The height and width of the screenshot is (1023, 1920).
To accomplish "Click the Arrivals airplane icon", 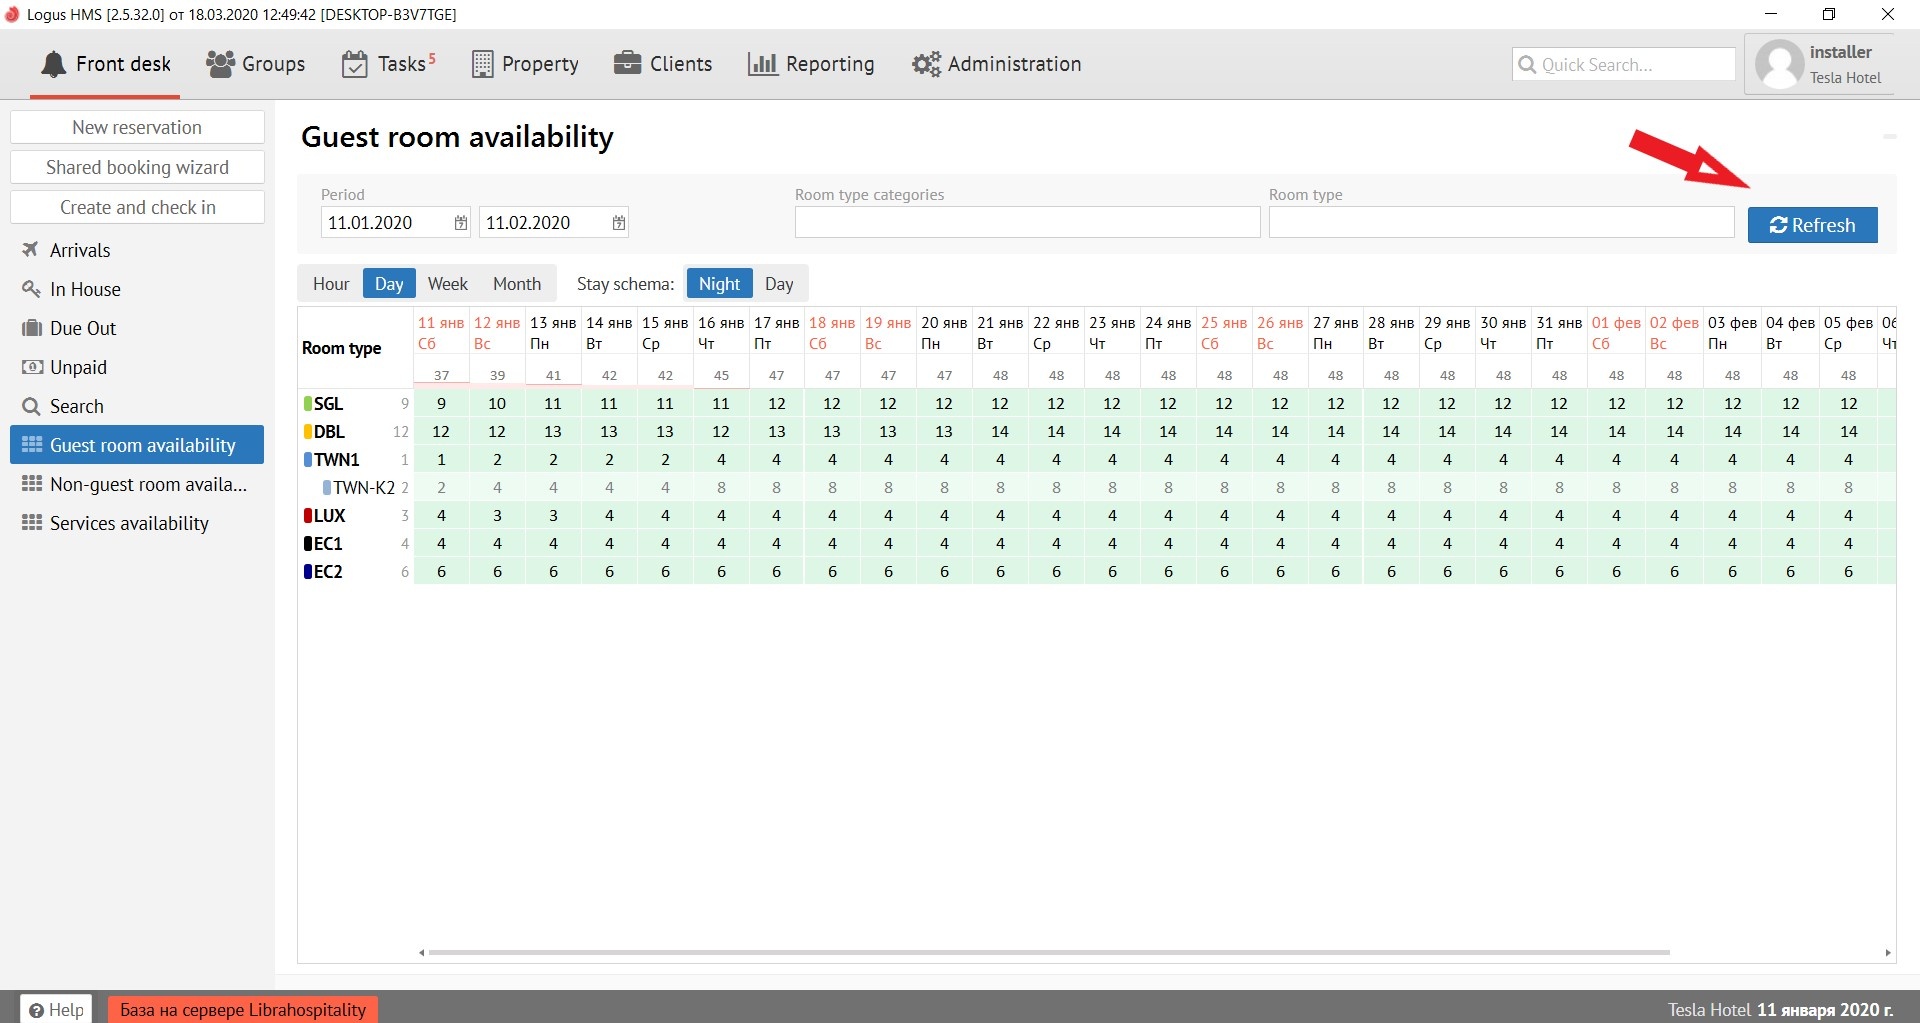I will [31, 250].
